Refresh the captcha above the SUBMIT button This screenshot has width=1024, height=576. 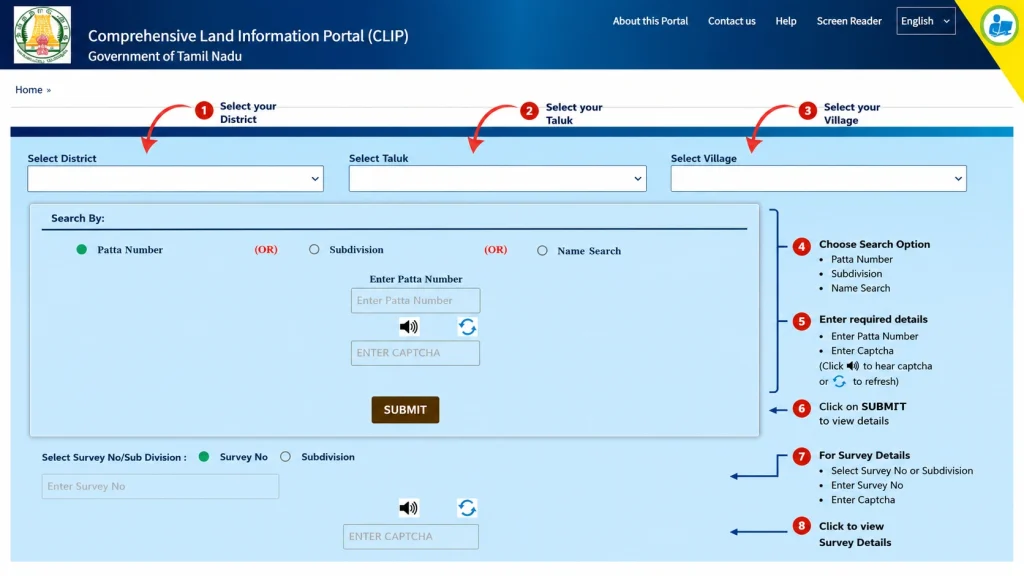[x=467, y=327]
